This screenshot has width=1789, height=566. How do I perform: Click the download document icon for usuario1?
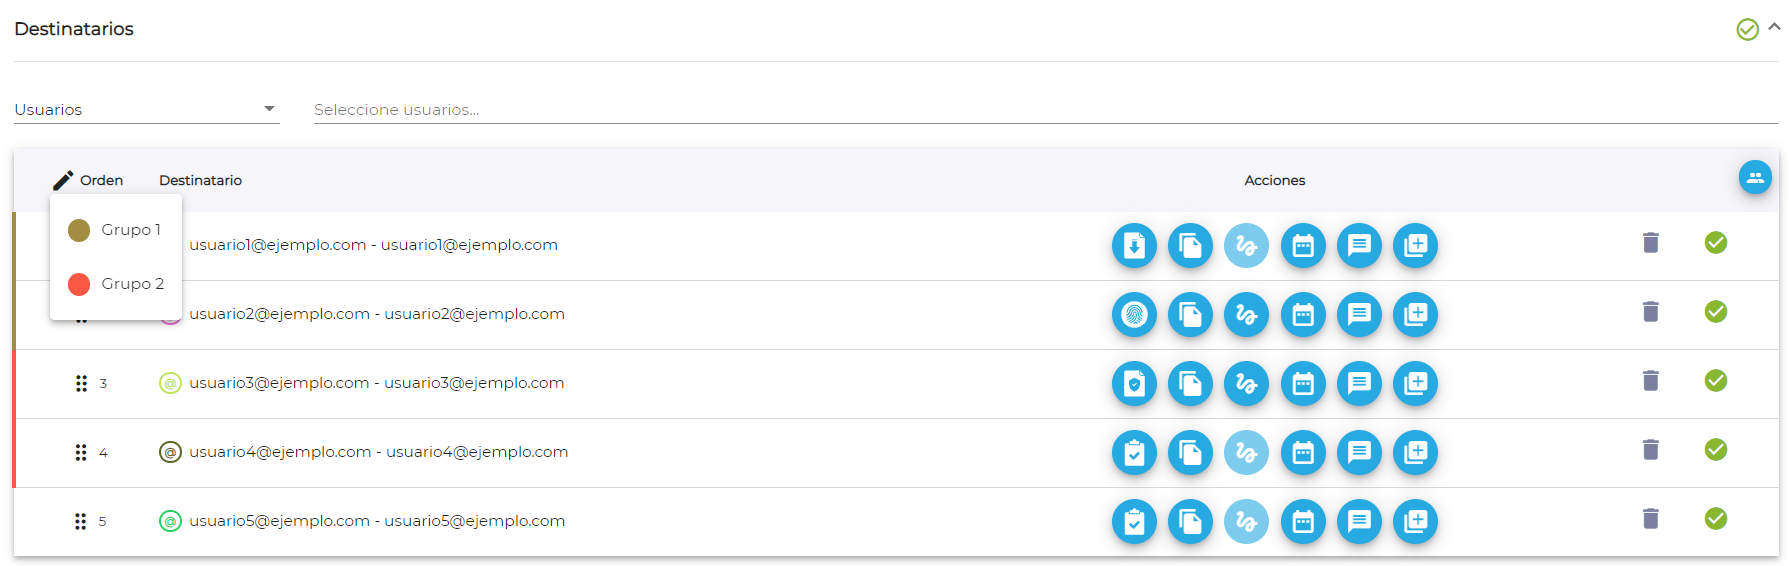(x=1134, y=246)
